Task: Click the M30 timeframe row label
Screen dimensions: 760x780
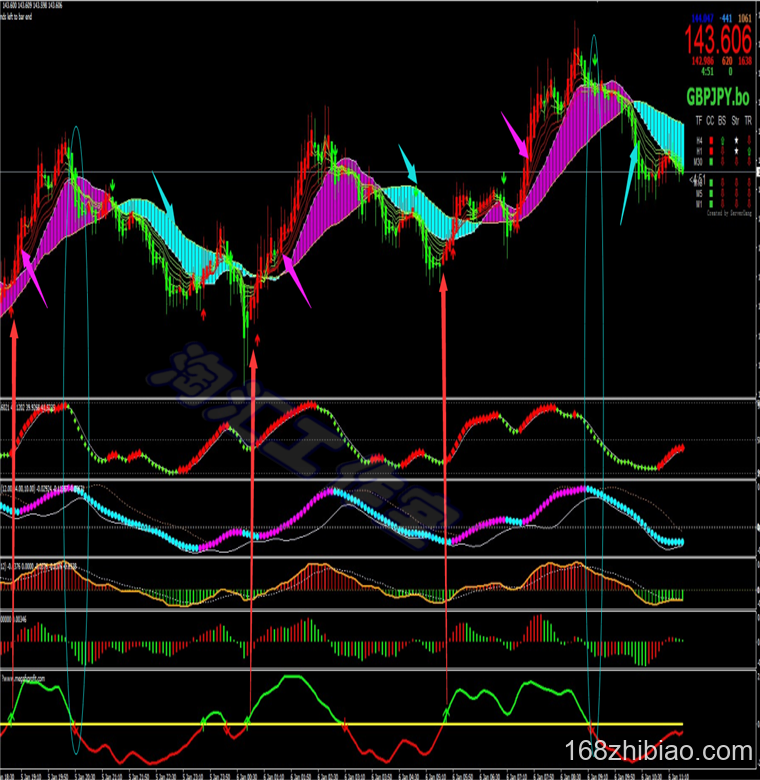Action: pos(698,162)
